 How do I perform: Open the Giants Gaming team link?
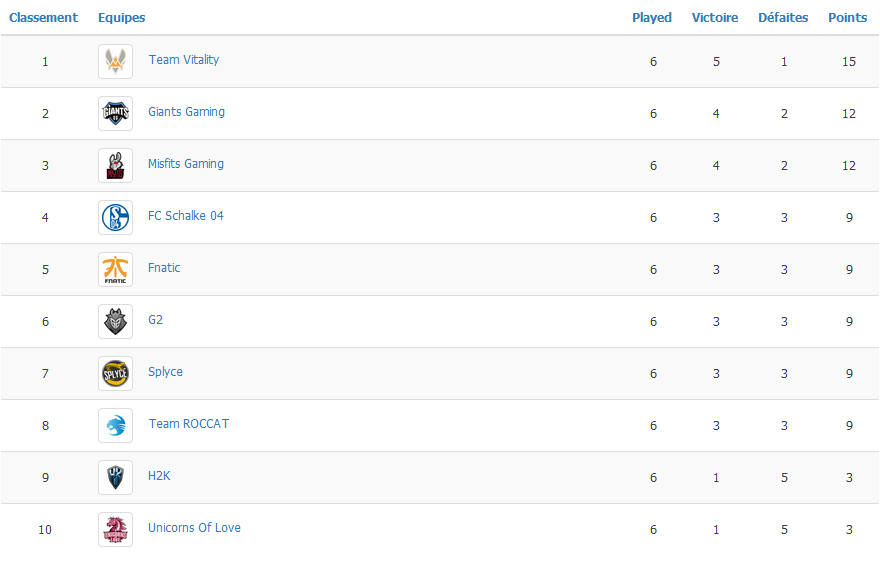[186, 112]
